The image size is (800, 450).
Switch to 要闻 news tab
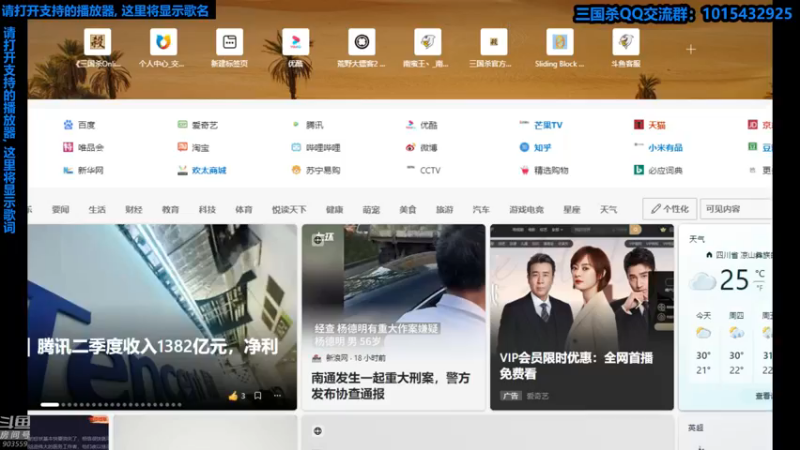(x=60, y=209)
